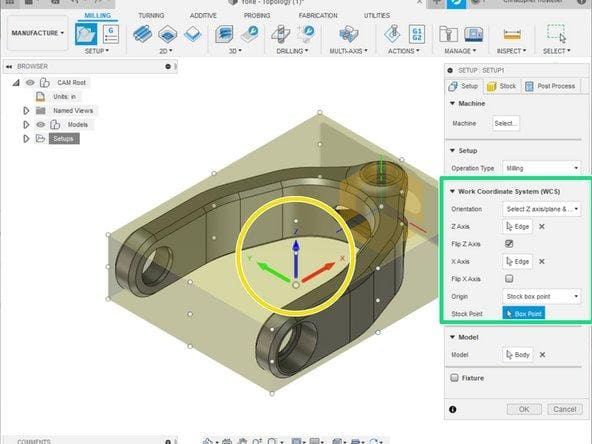The image size is (592, 444).
Task: Switch to the UTILITIES ribbon tab
Action: click(377, 15)
